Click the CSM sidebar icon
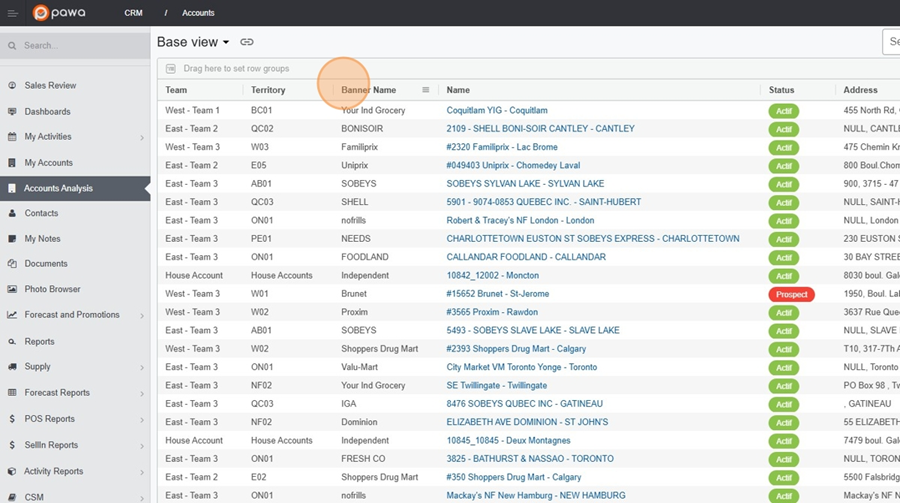This screenshot has width=900, height=503. pyautogui.click(x=12, y=497)
